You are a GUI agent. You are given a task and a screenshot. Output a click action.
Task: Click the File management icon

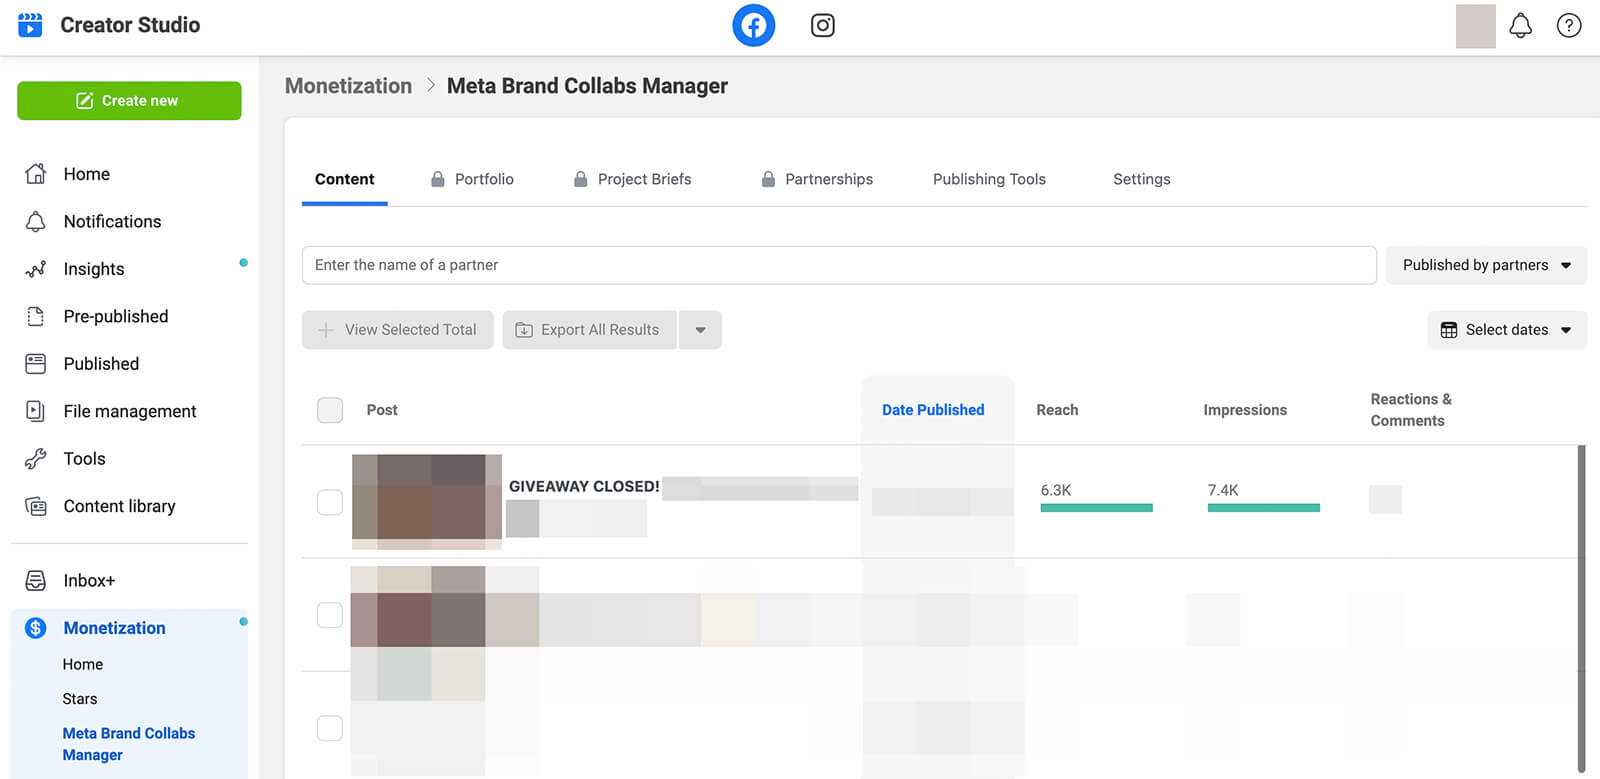click(36, 411)
